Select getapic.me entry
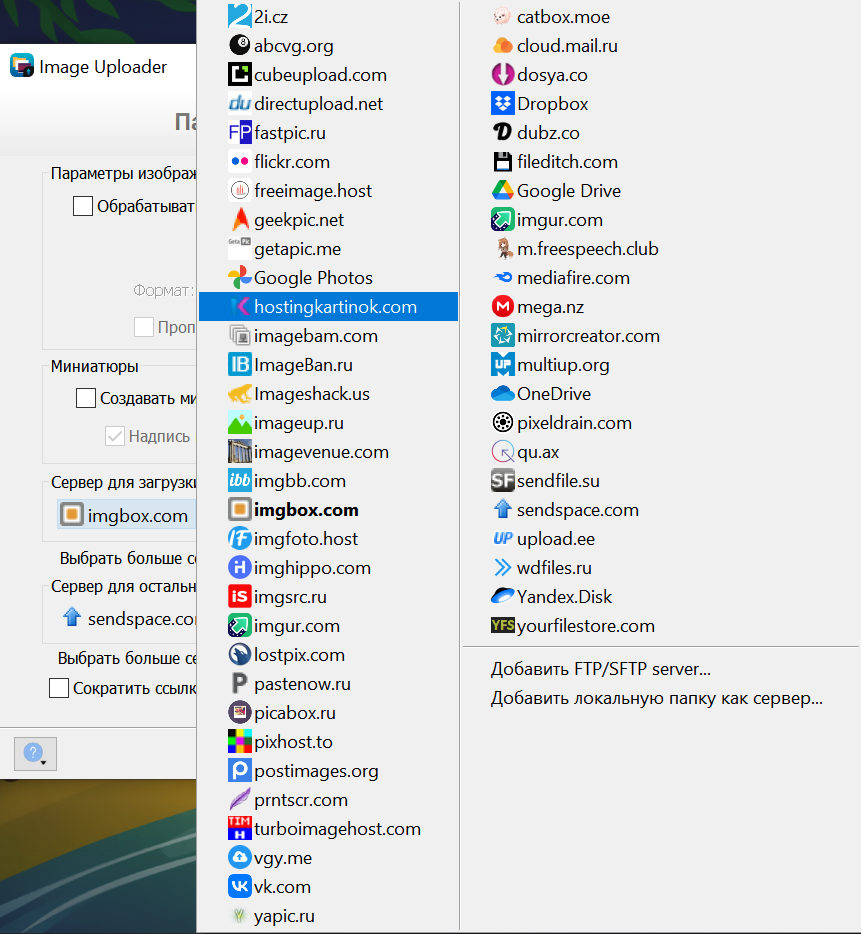The height and width of the screenshot is (934, 861). pyautogui.click(x=328, y=249)
